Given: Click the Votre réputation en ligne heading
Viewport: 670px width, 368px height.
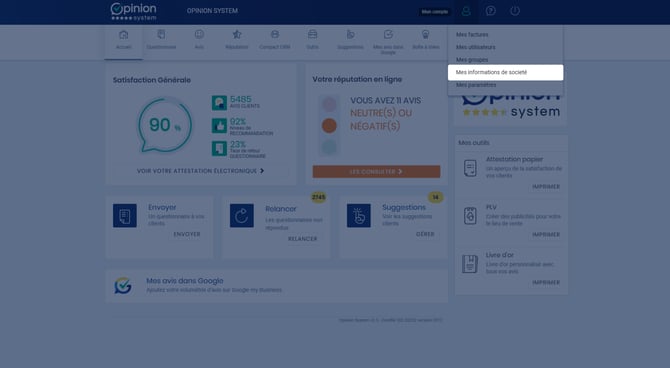Looking at the screenshot, I should pos(357,79).
